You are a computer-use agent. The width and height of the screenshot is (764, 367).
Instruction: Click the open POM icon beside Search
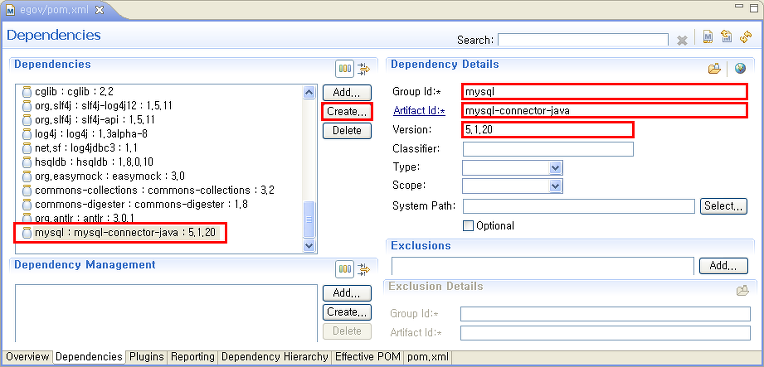[x=708, y=37]
